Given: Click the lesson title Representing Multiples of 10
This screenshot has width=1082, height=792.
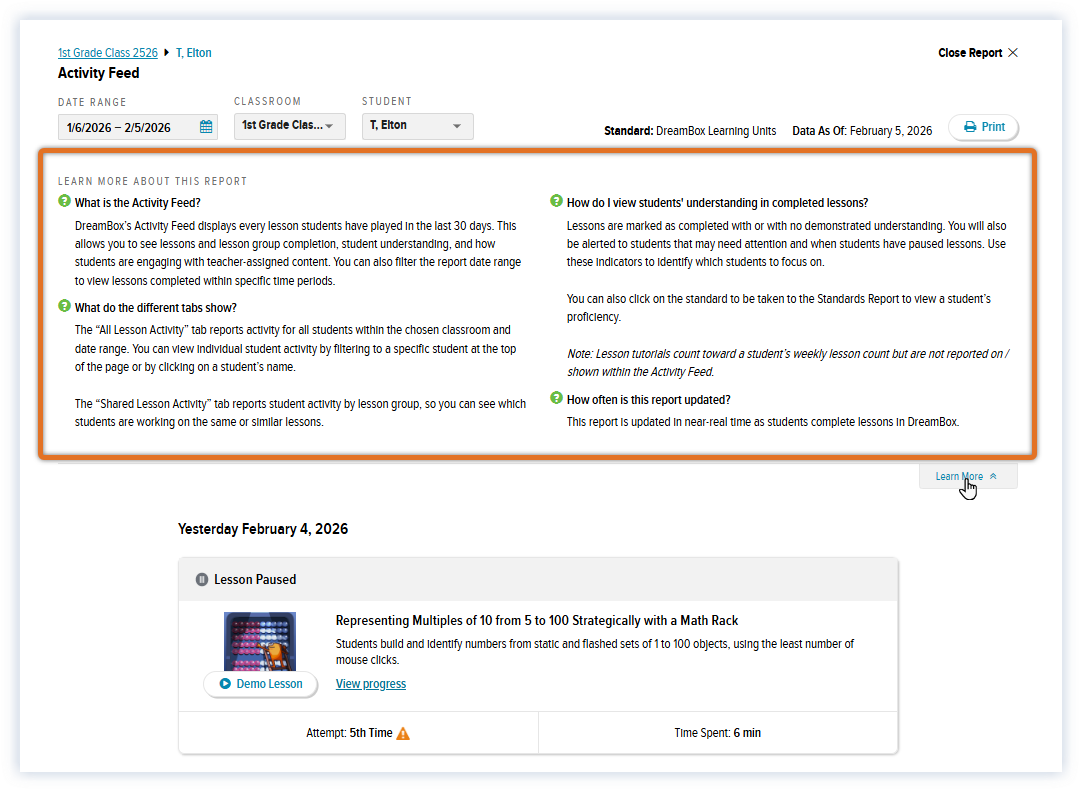Looking at the screenshot, I should (x=537, y=620).
